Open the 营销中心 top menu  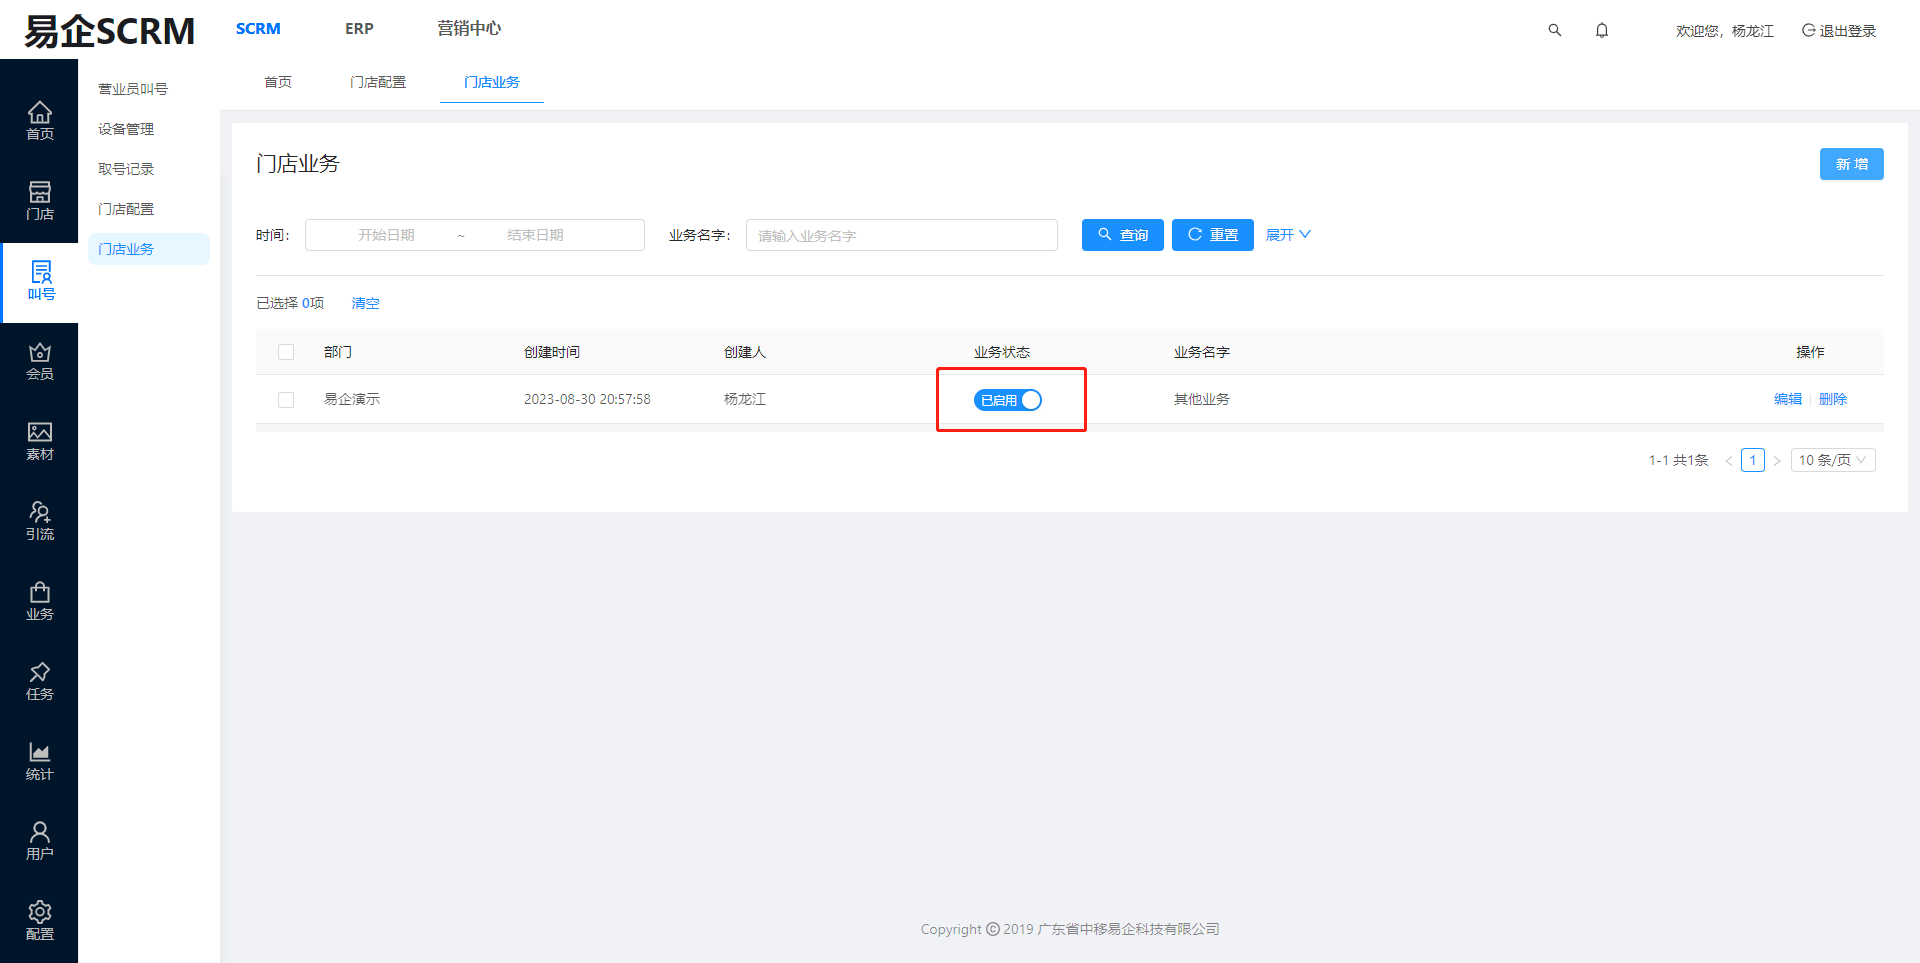(469, 29)
